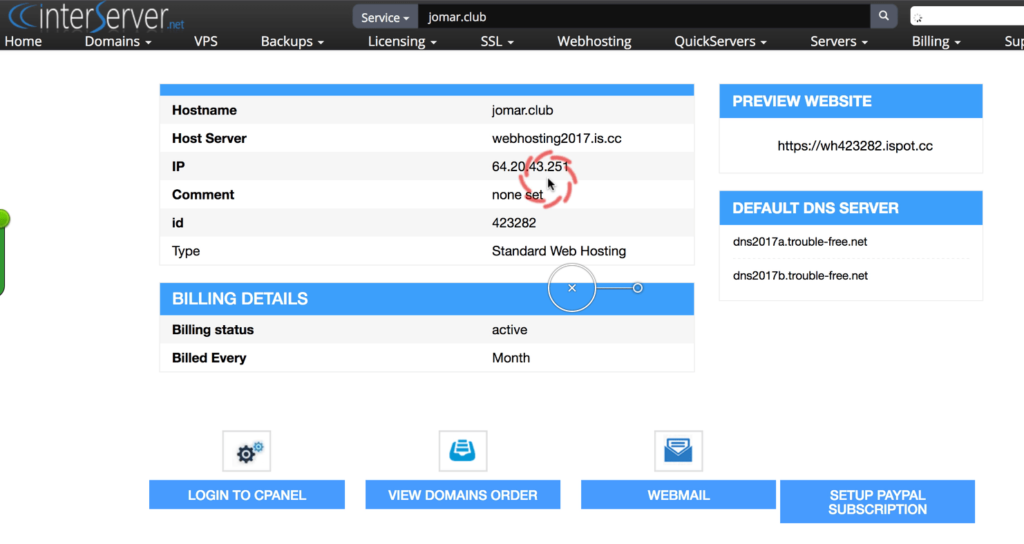Screen dimensions: 1024x544
Task: Select the id value 423282
Action: [x=514, y=223]
